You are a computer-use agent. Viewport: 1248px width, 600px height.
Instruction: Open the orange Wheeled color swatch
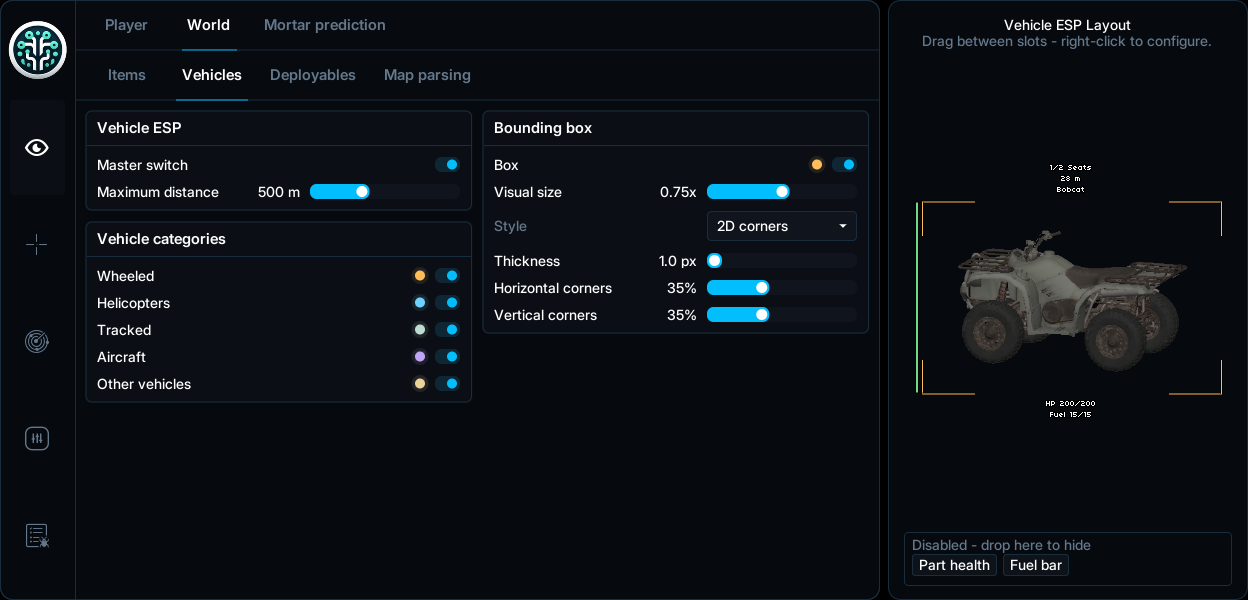[x=420, y=276]
